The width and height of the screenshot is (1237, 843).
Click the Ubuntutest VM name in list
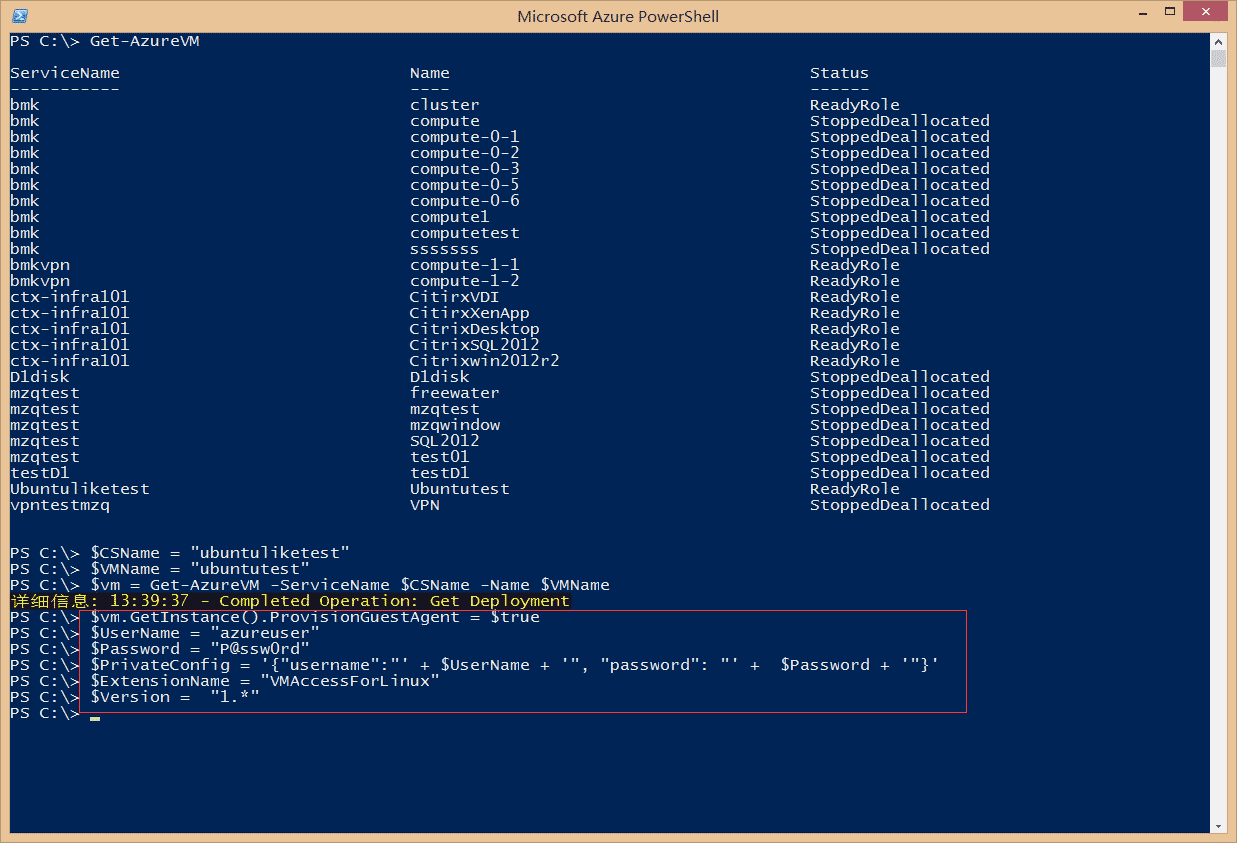click(x=459, y=489)
